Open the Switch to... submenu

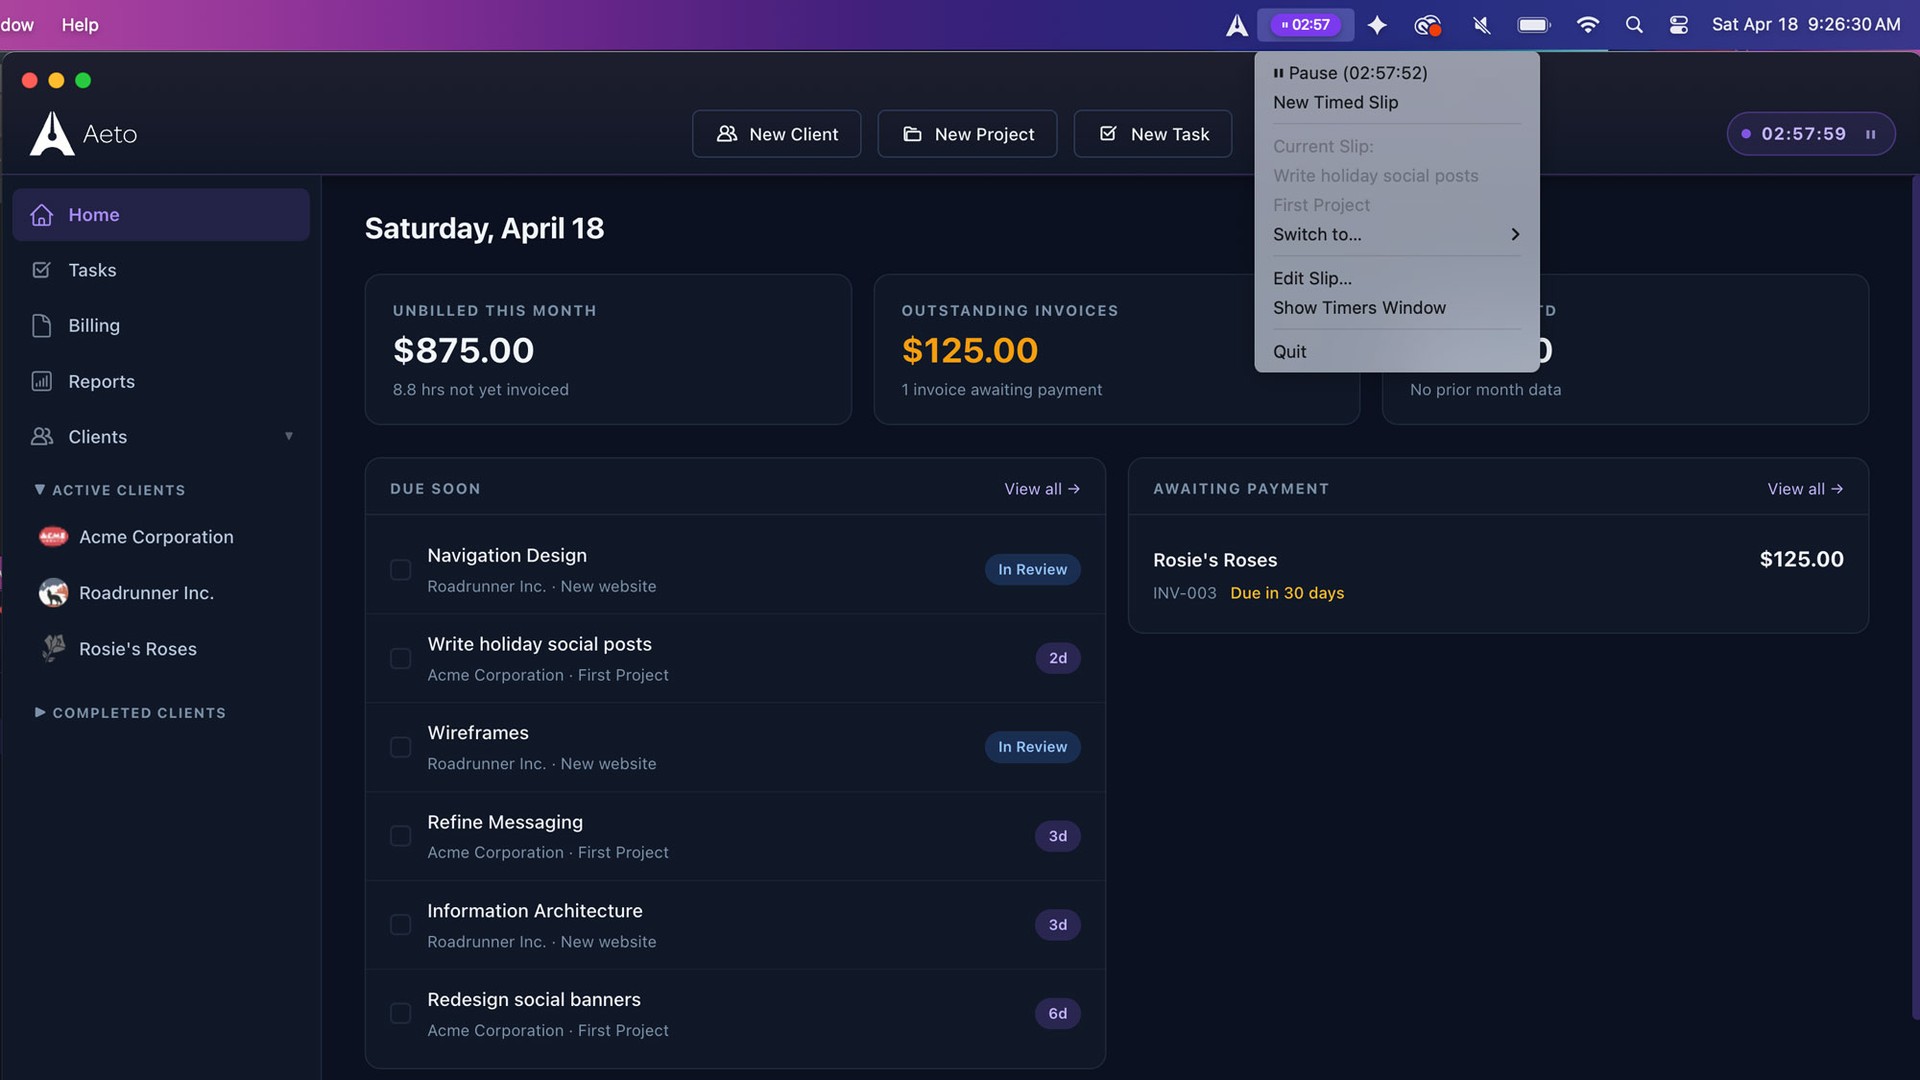click(1397, 235)
